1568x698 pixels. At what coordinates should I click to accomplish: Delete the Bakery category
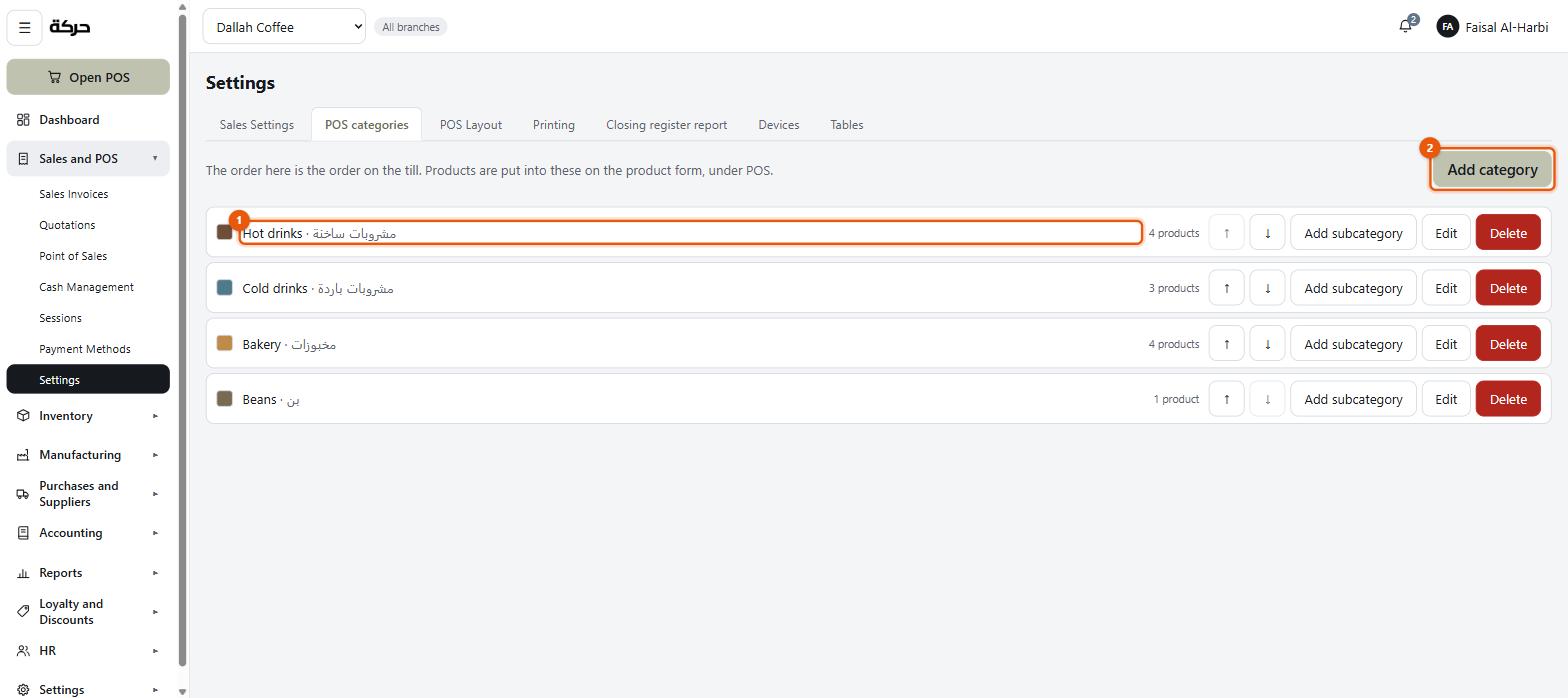click(x=1508, y=344)
